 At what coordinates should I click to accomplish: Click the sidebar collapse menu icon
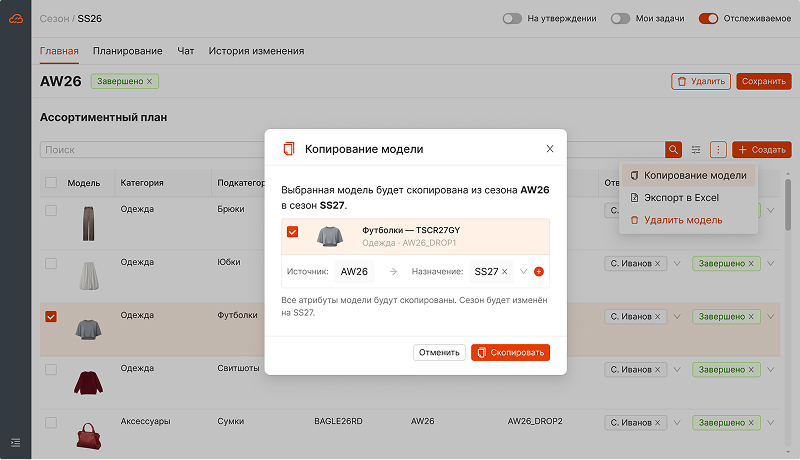point(16,443)
